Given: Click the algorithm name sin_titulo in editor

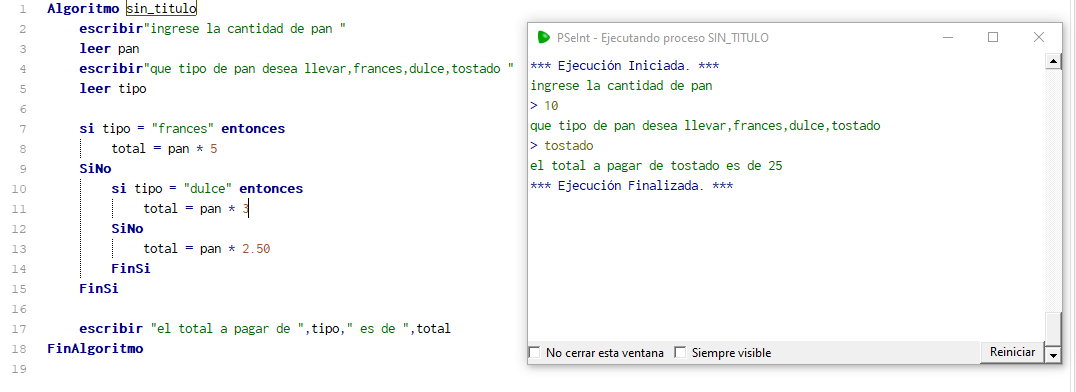Looking at the screenshot, I should [162, 9].
